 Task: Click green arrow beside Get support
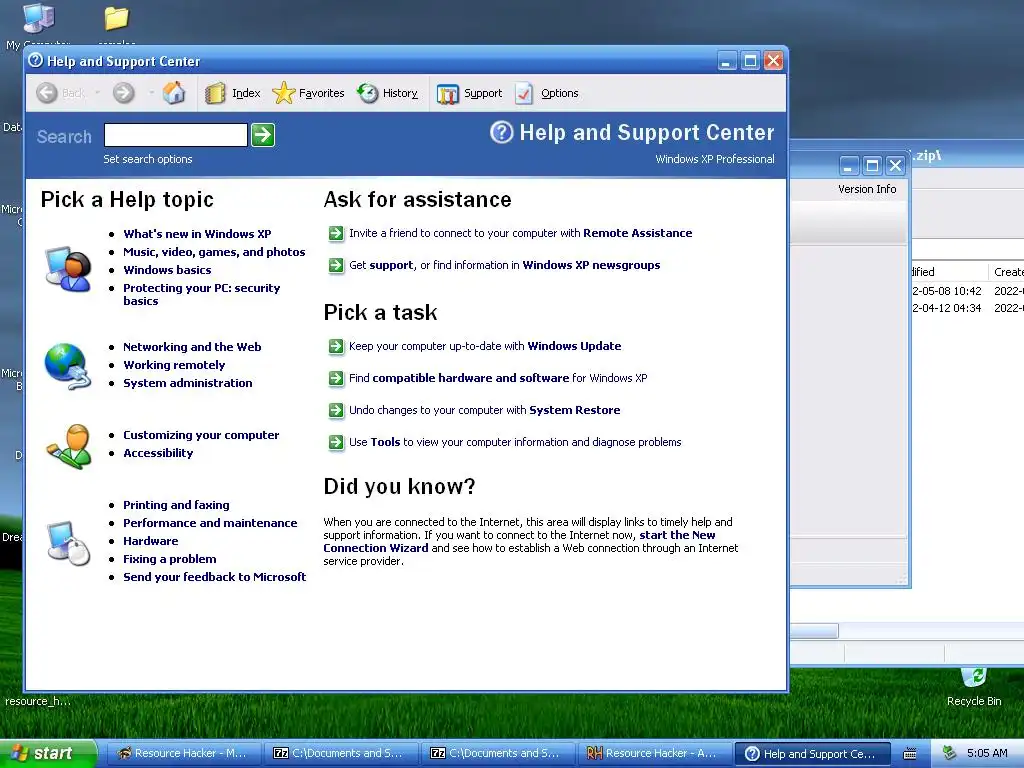[x=336, y=265]
